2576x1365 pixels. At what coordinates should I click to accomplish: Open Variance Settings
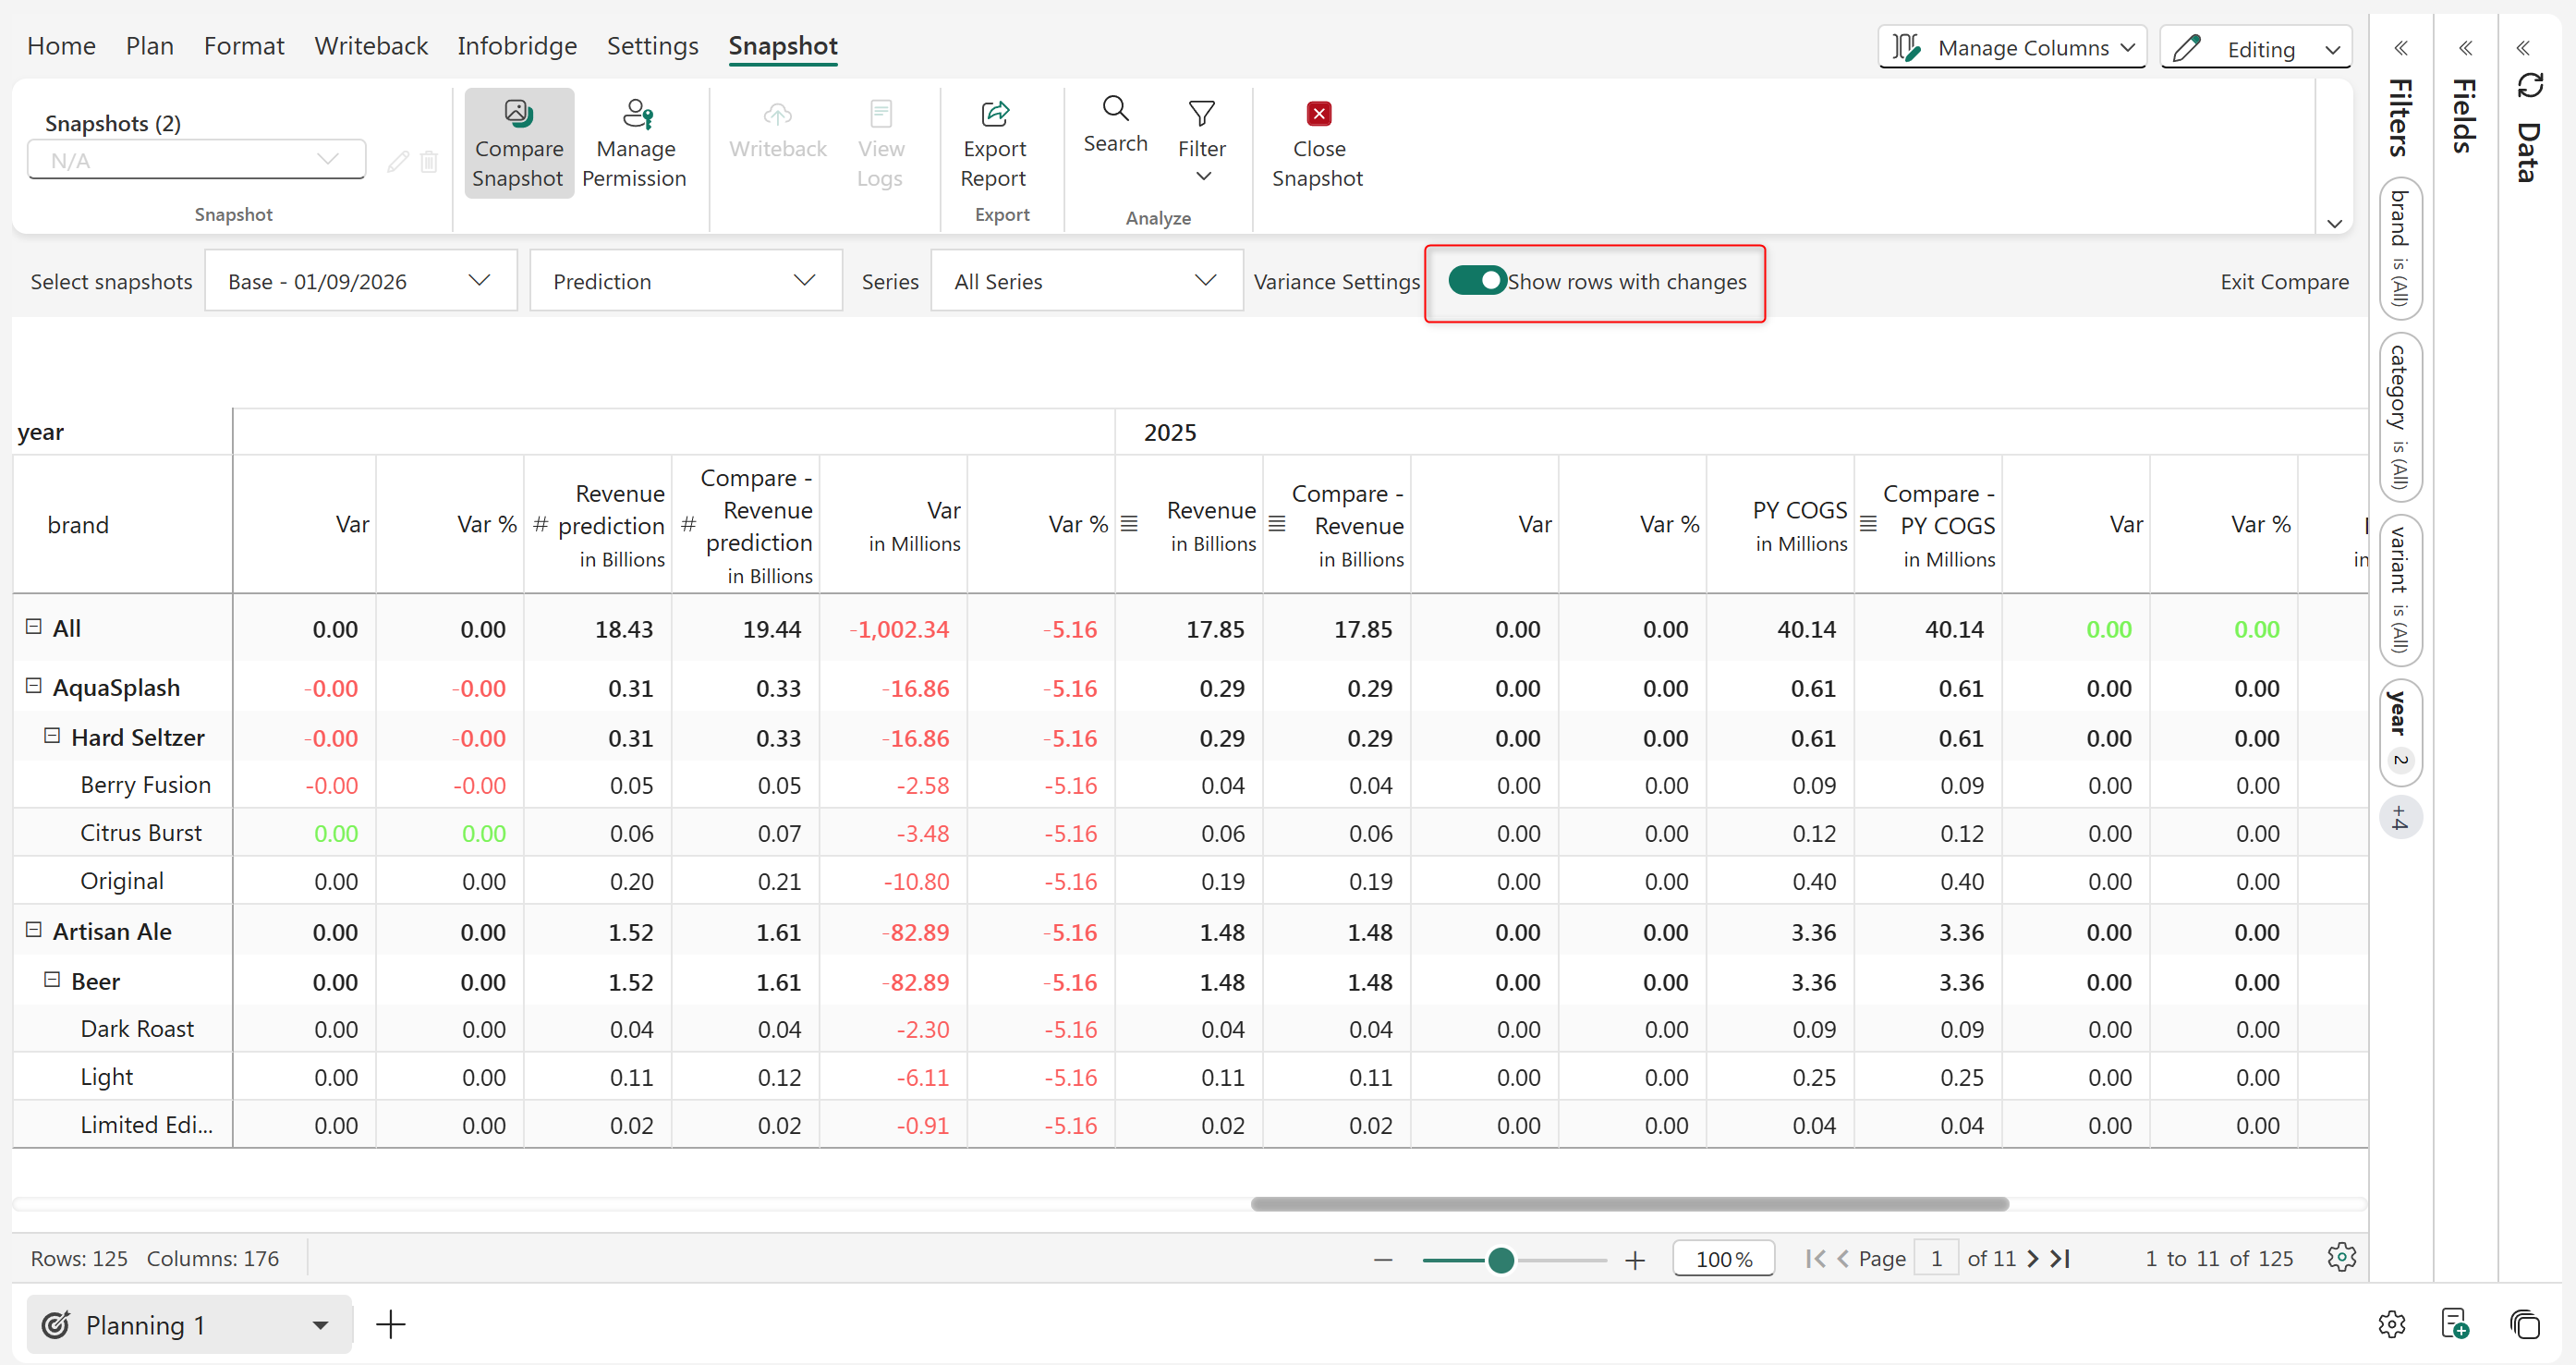point(1336,282)
